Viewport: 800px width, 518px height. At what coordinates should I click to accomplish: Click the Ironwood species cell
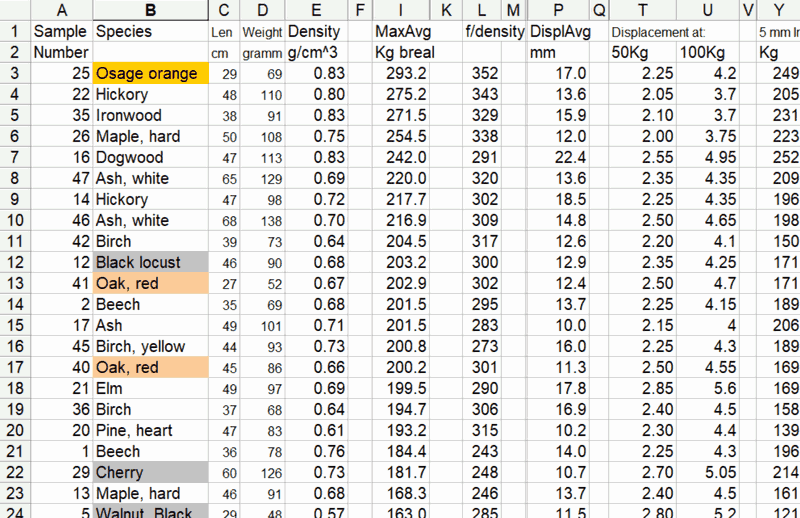pos(150,115)
